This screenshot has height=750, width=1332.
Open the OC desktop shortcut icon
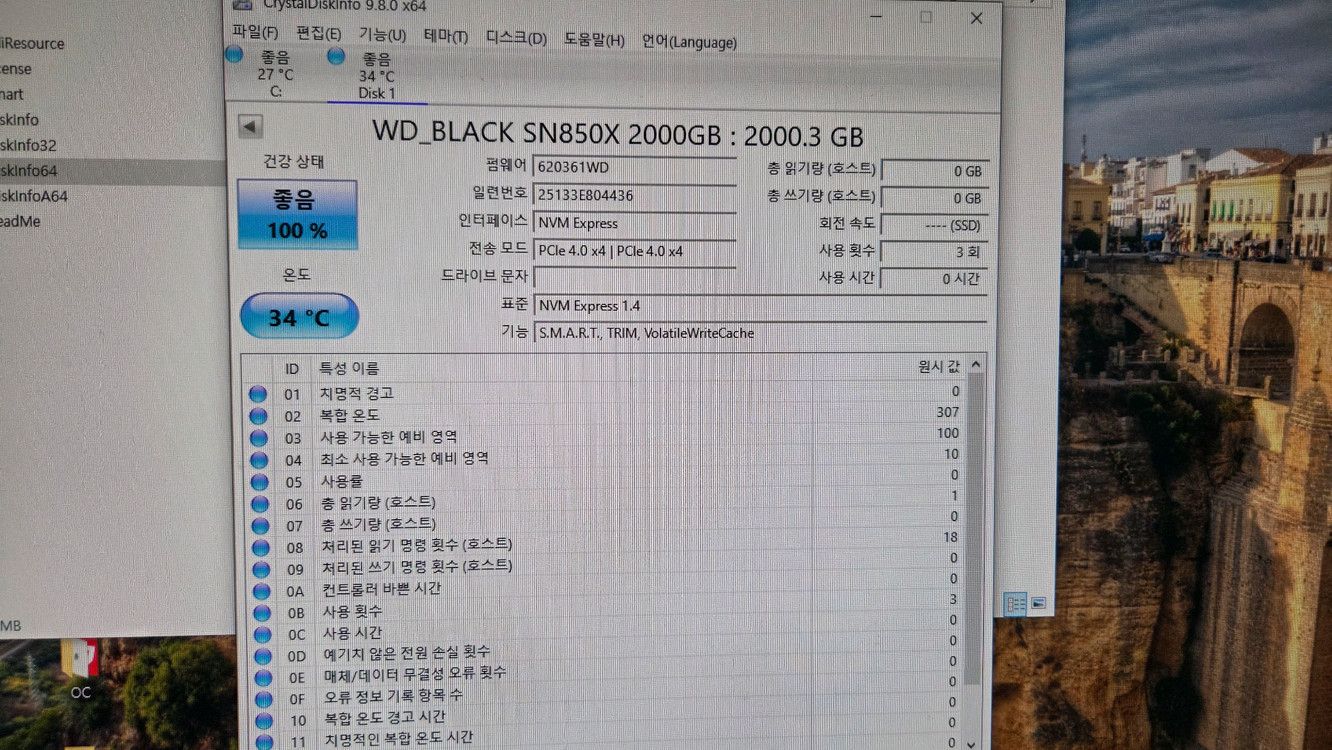80,670
